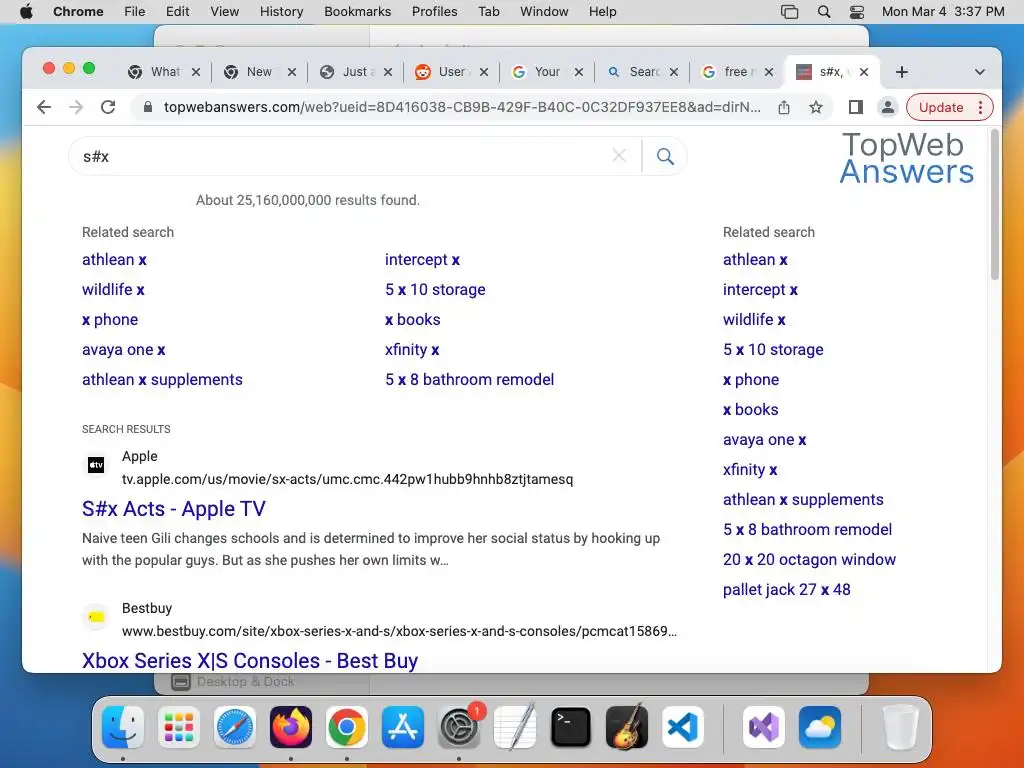The height and width of the screenshot is (768, 1024).
Task: Open the View menu
Action: coord(224,11)
